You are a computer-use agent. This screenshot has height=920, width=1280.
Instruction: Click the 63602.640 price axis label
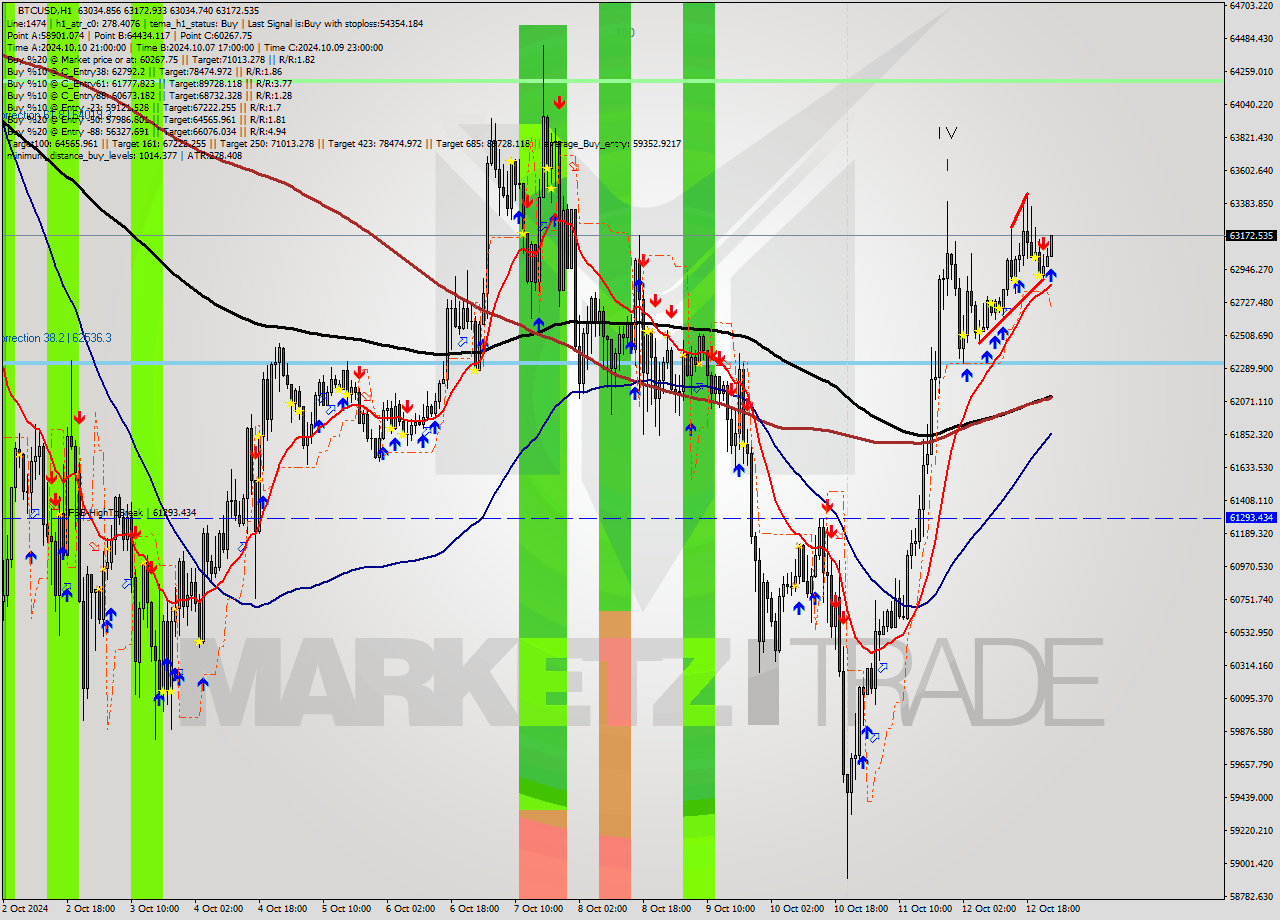(x=1250, y=170)
